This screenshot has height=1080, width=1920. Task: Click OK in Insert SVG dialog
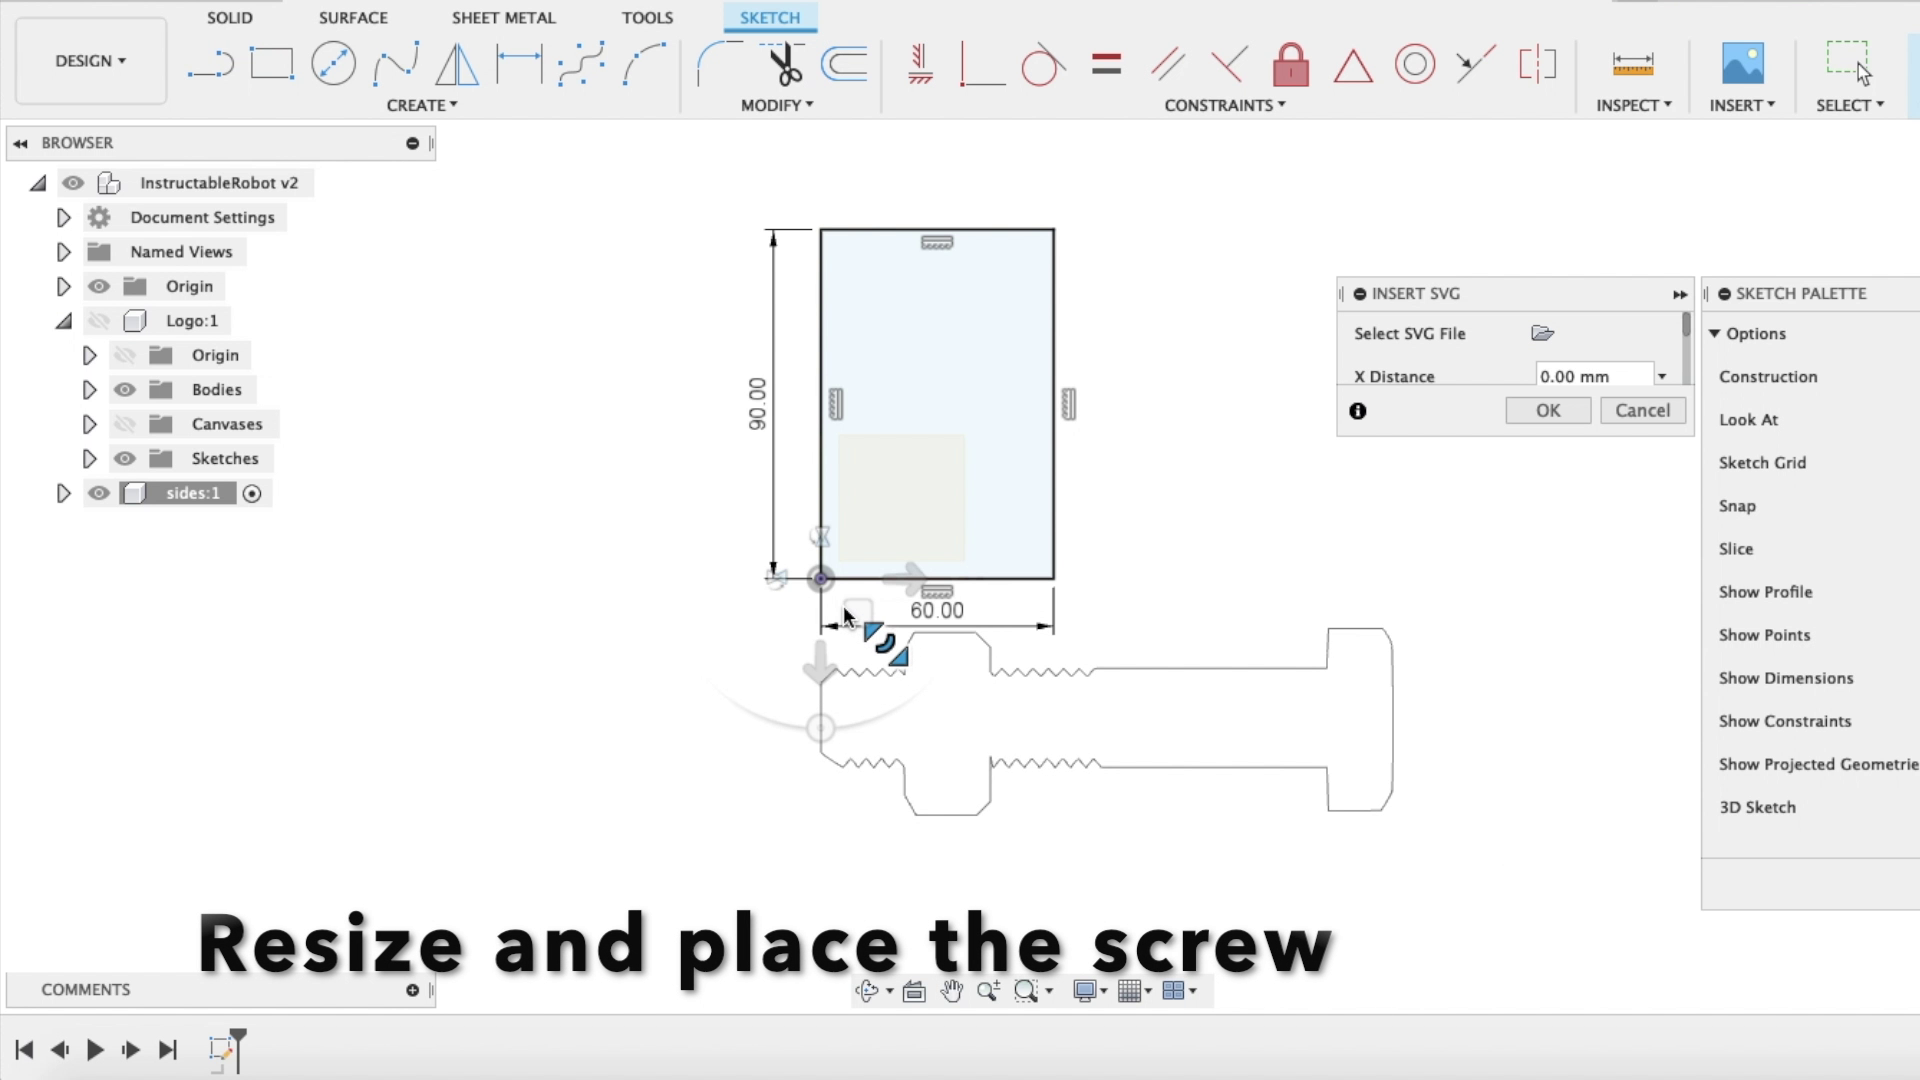click(1547, 410)
